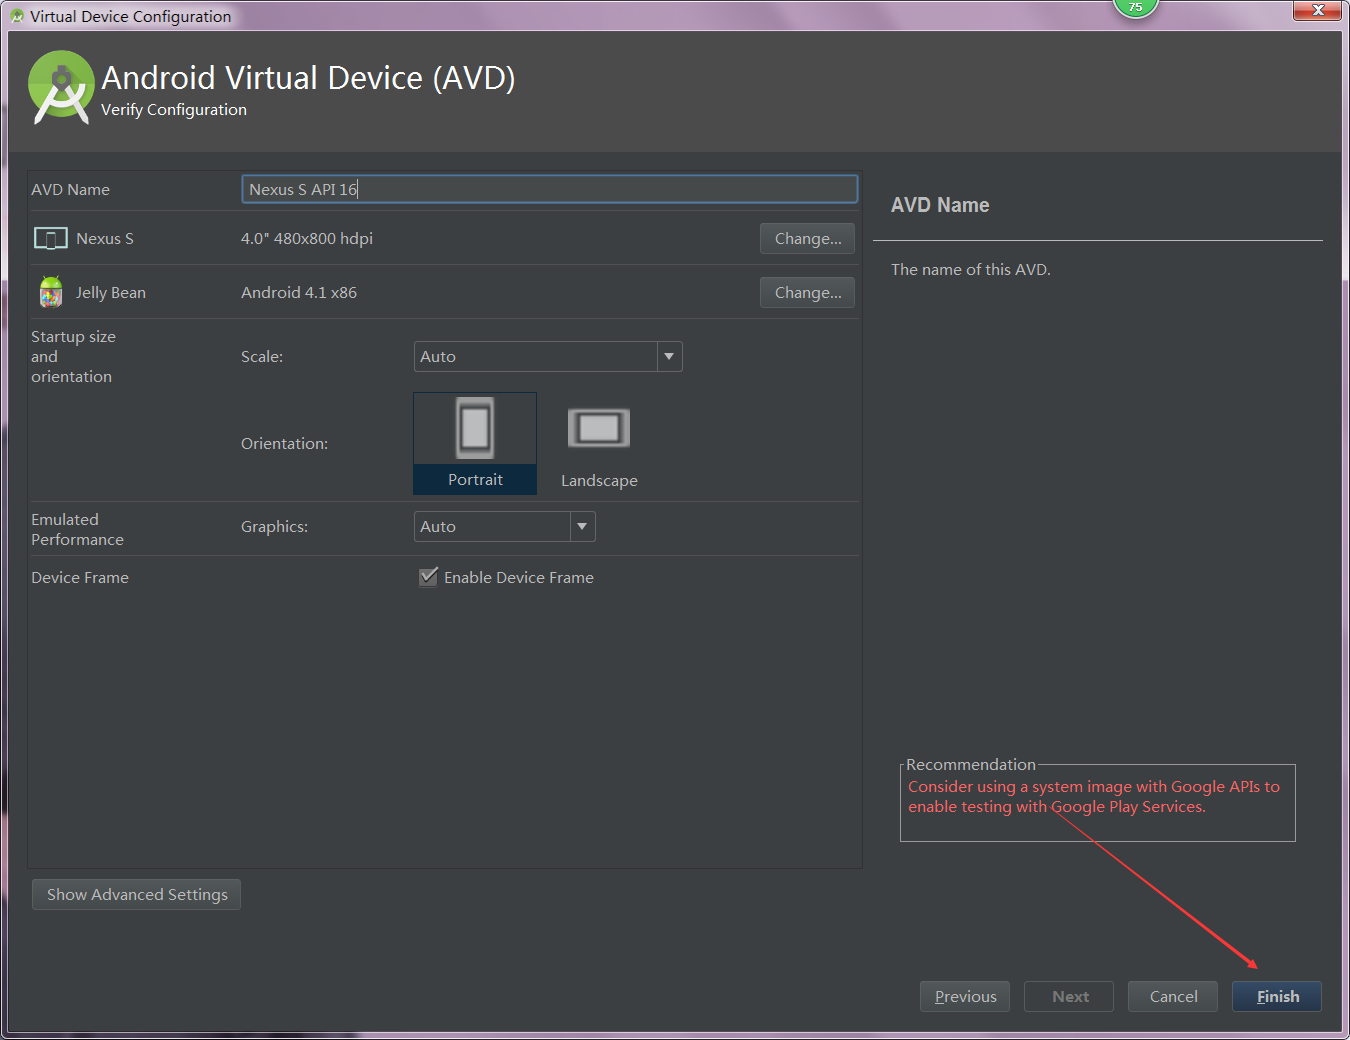Select Landscape orientation

tap(599, 443)
